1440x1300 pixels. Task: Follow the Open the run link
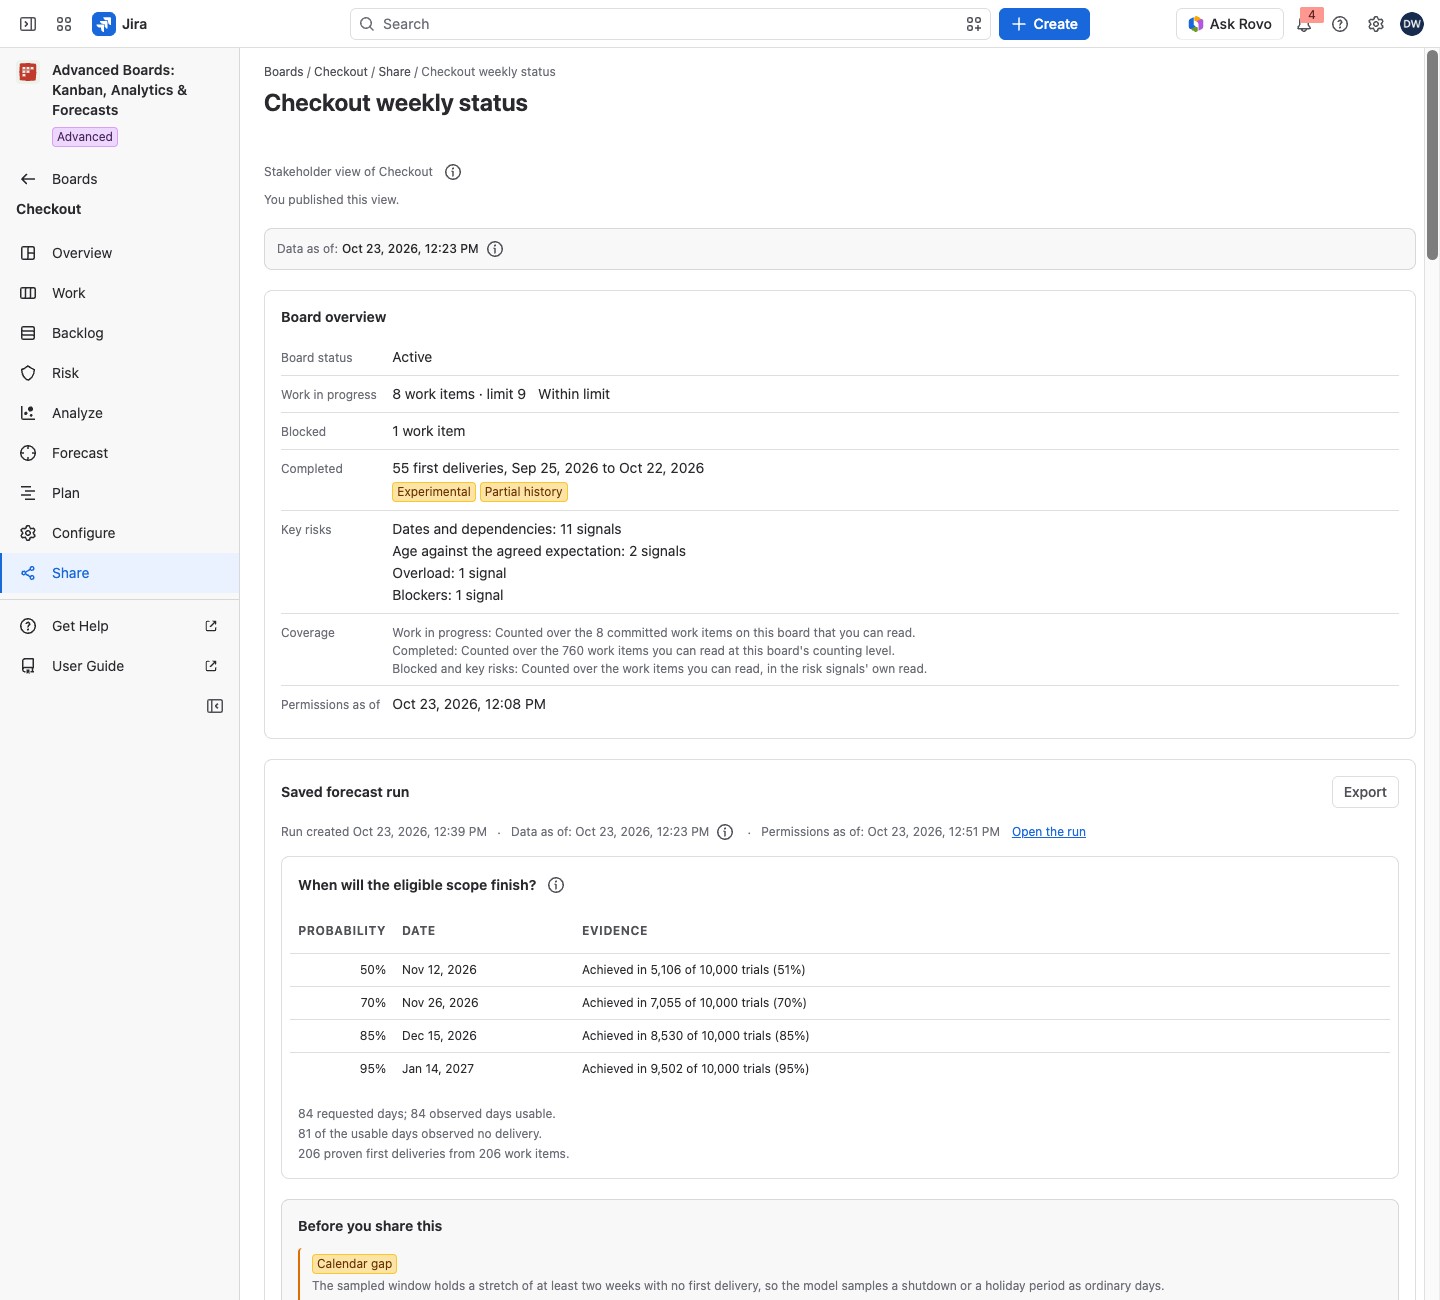pos(1049,832)
